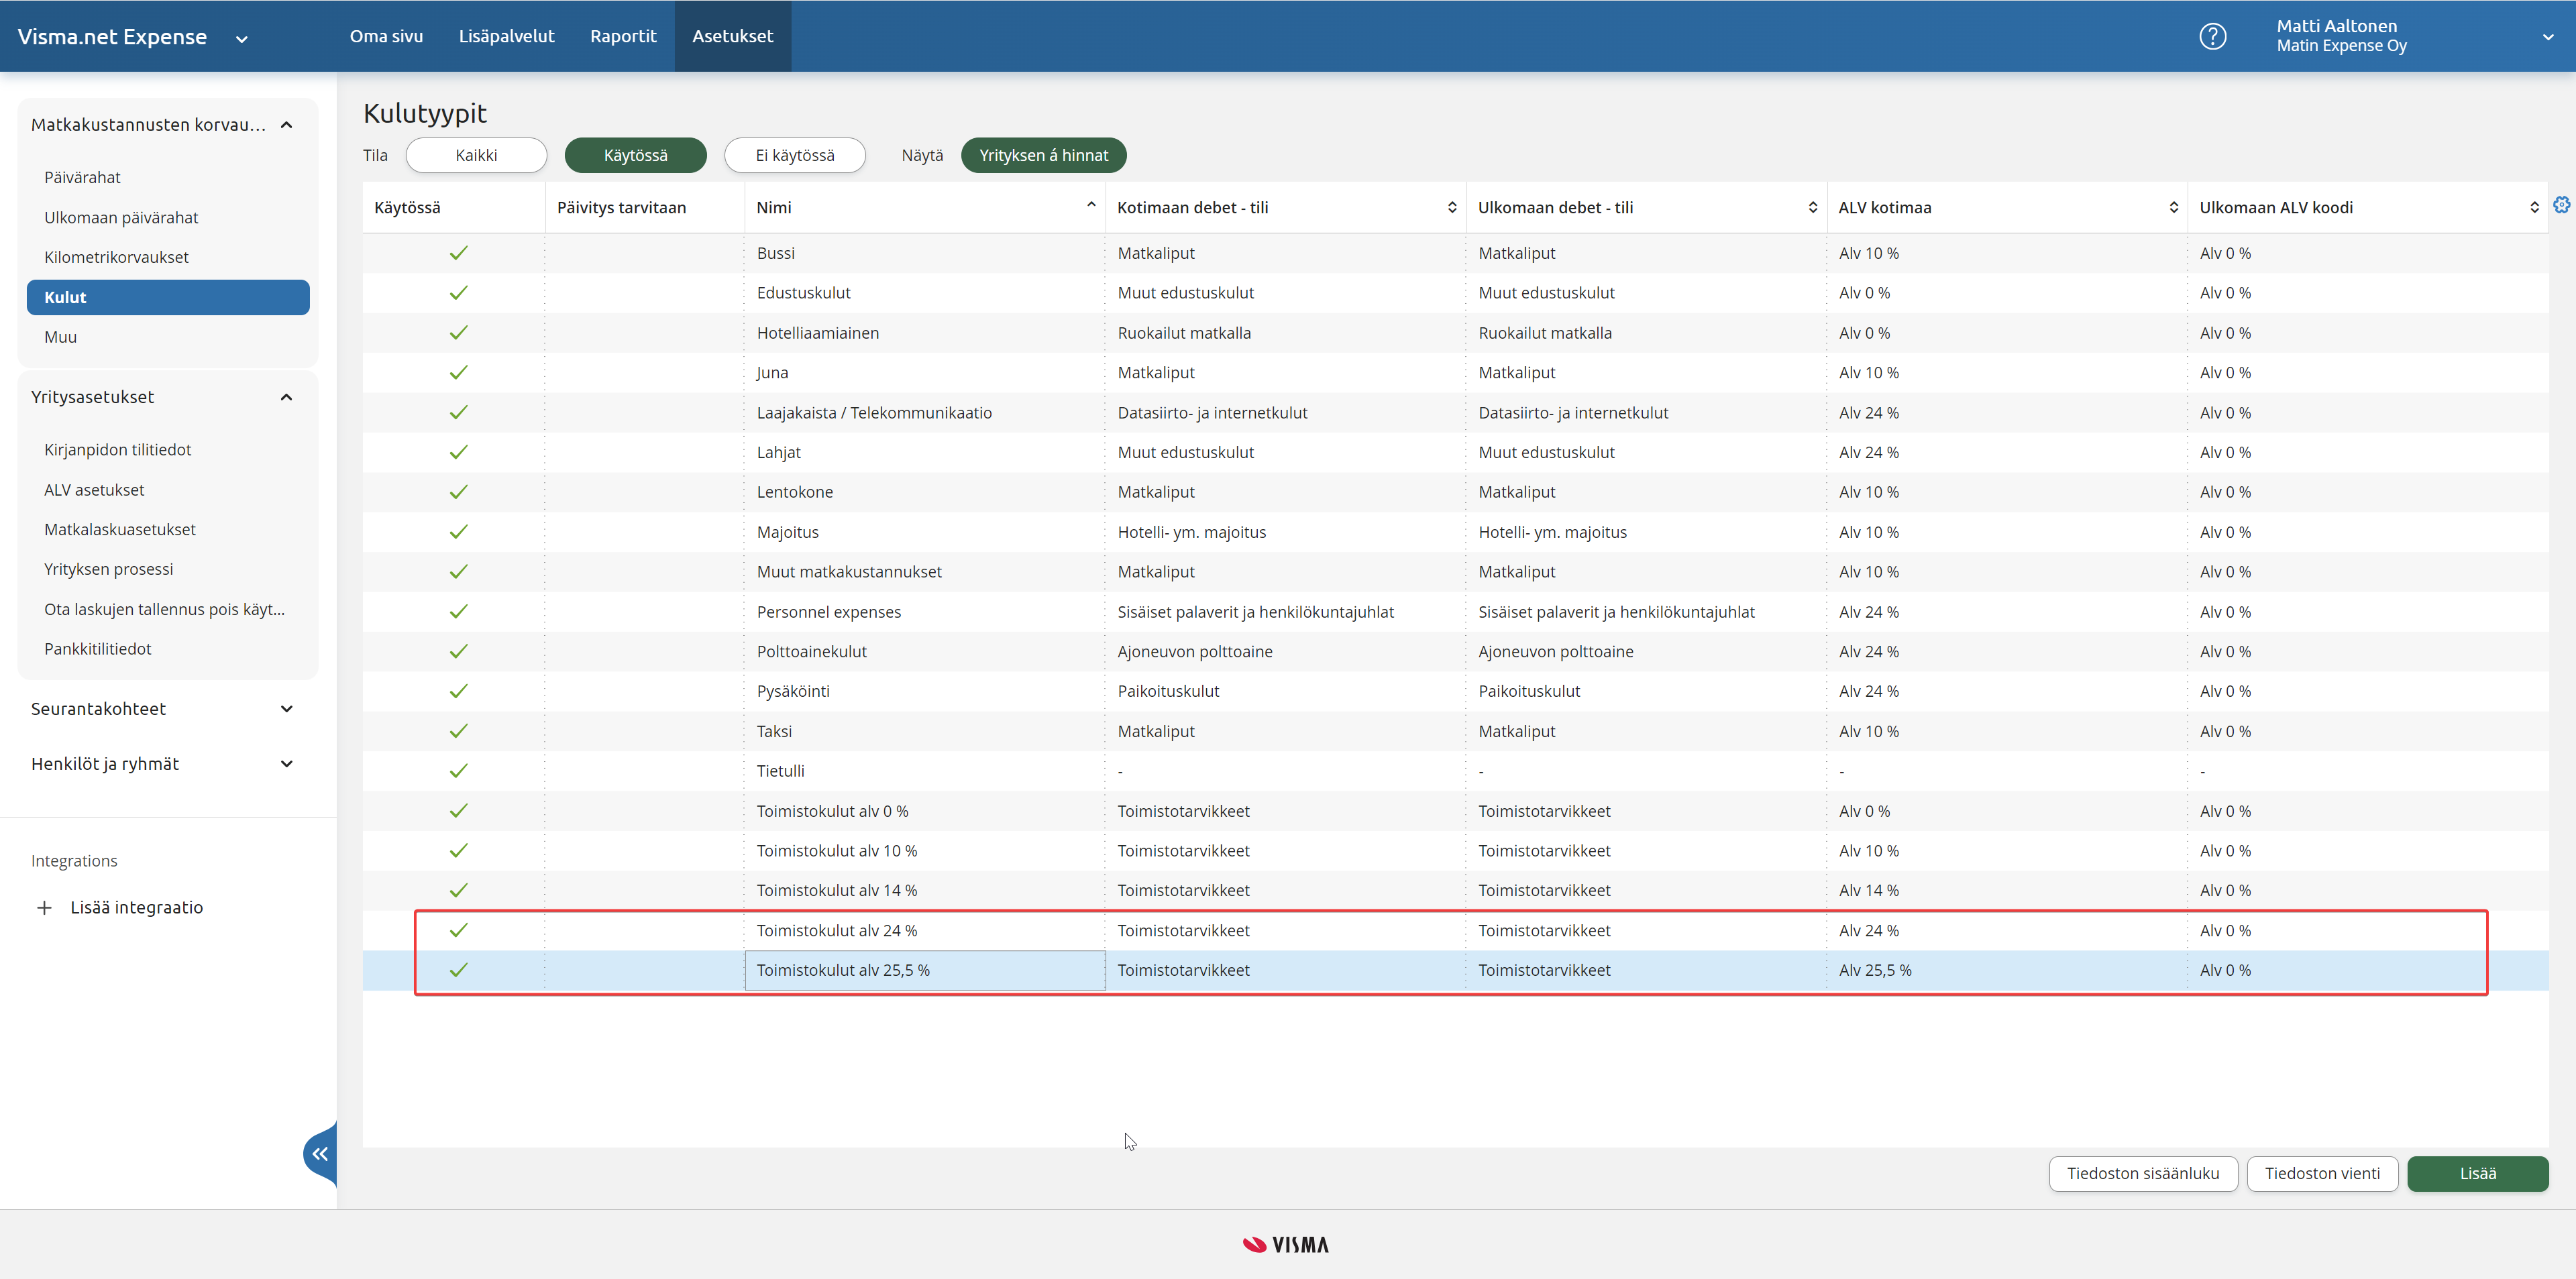
Task: Sort the Kotimaan debet - tili column
Action: pos(1453,207)
